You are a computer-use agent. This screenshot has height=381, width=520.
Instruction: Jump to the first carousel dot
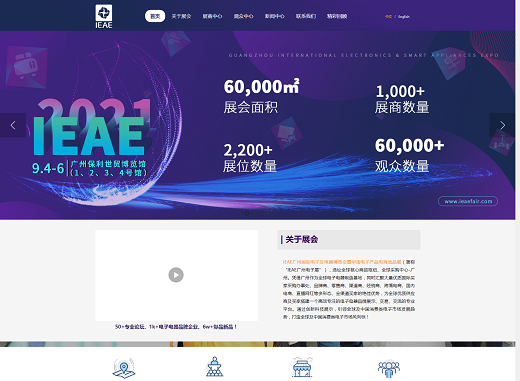[240, 213]
